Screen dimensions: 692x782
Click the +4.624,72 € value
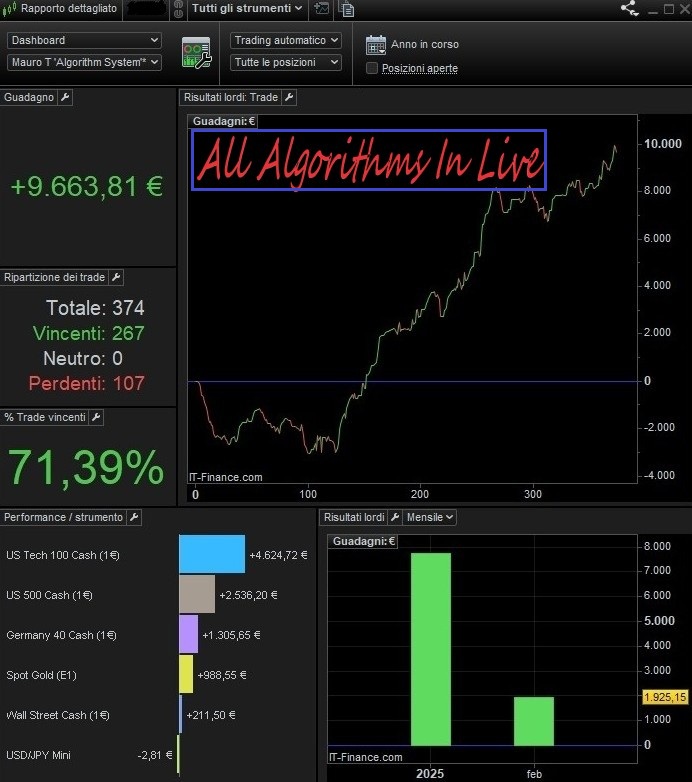coord(278,555)
